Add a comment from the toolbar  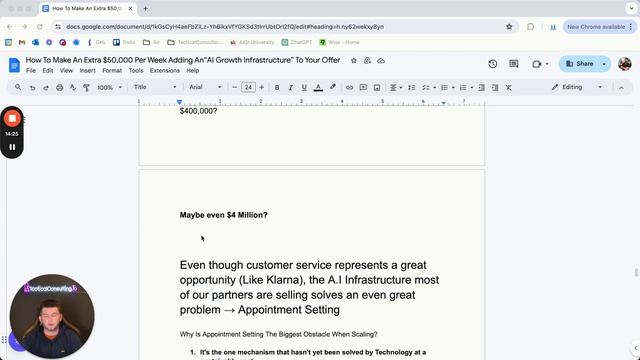point(363,87)
